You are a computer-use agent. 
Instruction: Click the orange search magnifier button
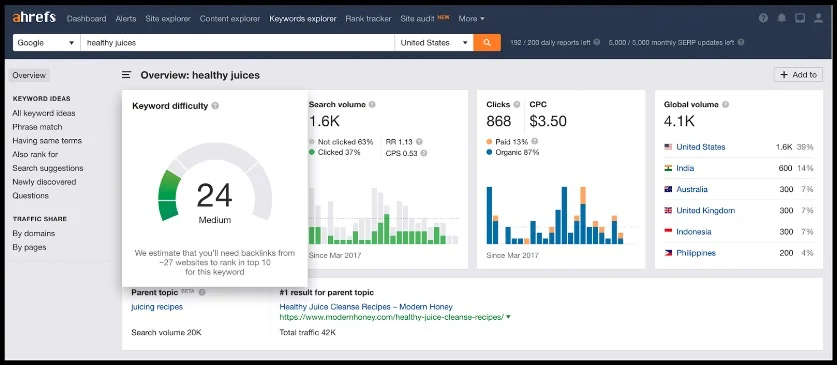(487, 43)
